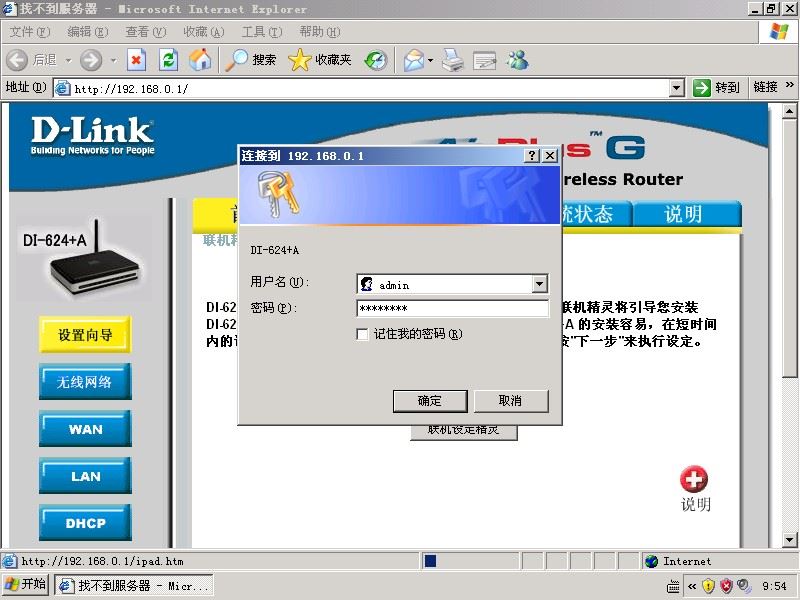The image size is (800, 600).
Task: Open Search (搜索) magnifier toolbar button
Action: pyautogui.click(x=251, y=60)
